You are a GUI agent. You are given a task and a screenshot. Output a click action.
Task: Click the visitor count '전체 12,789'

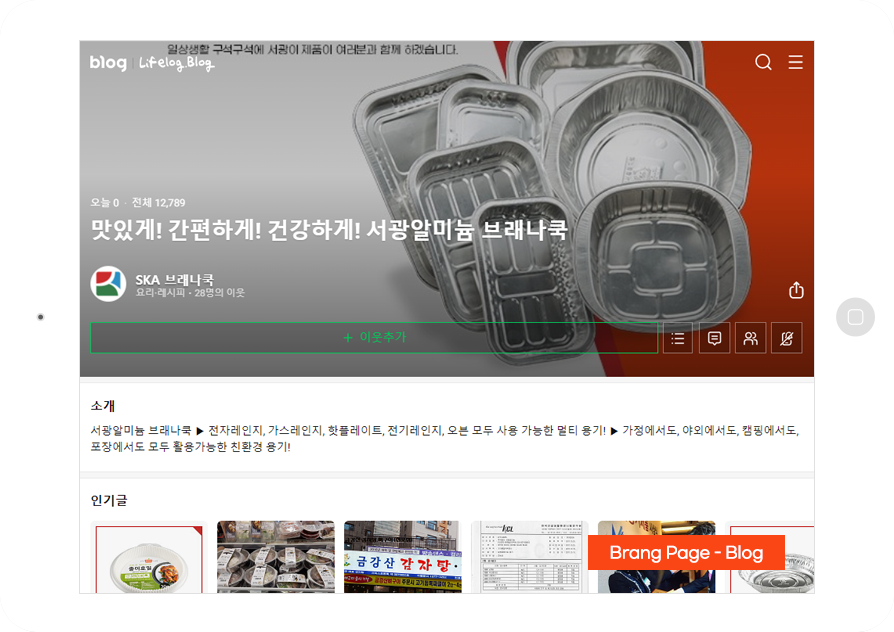pos(159,202)
